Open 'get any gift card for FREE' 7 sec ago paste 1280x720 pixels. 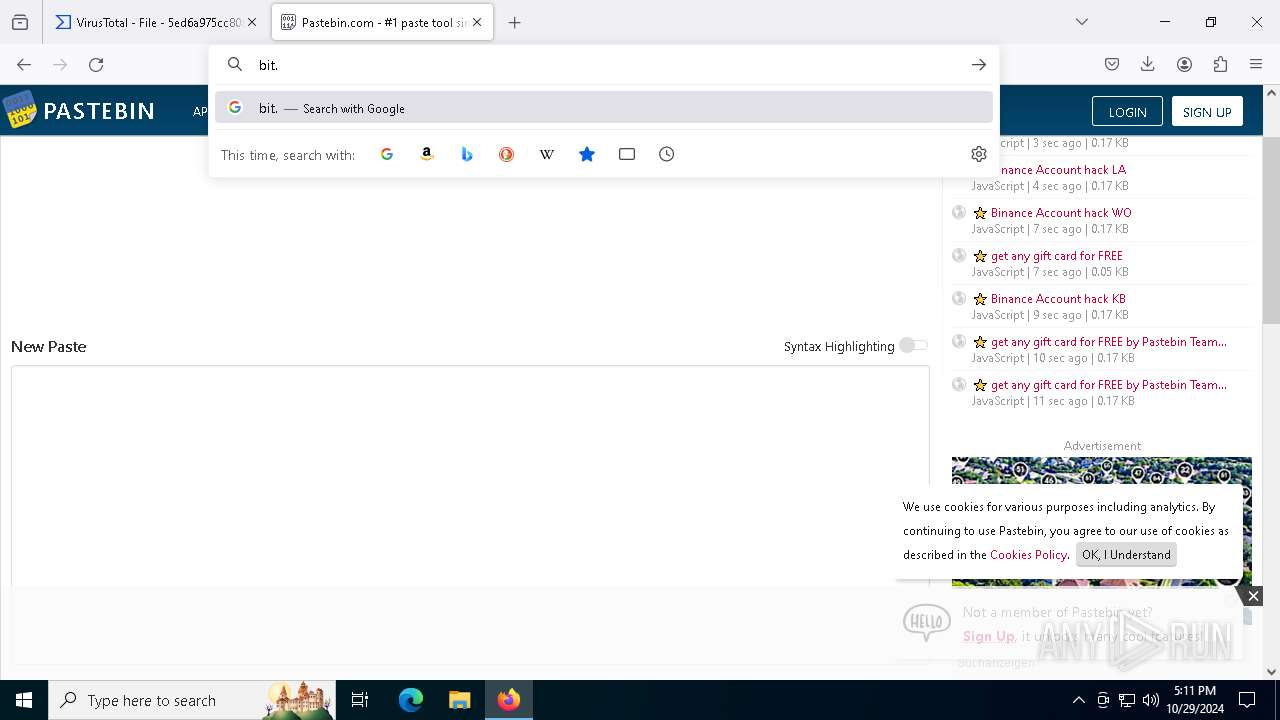1057,256
